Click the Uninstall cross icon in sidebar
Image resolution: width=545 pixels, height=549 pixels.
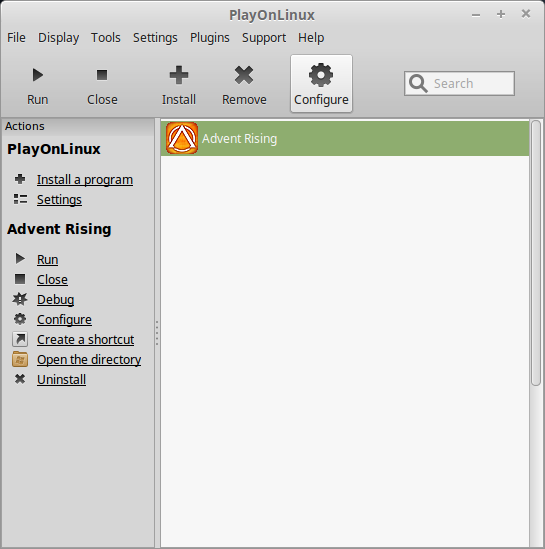(x=20, y=379)
